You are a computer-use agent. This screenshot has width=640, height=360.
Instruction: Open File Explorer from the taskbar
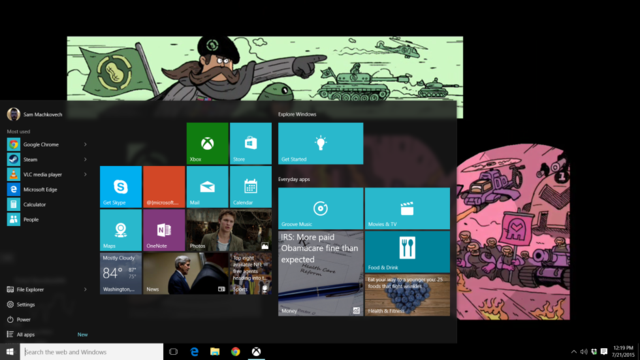(x=215, y=351)
